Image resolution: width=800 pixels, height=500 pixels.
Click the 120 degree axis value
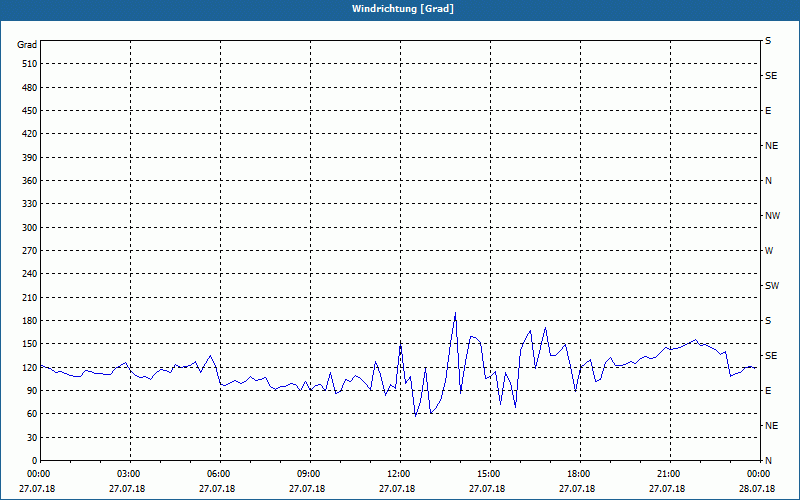click(30, 367)
